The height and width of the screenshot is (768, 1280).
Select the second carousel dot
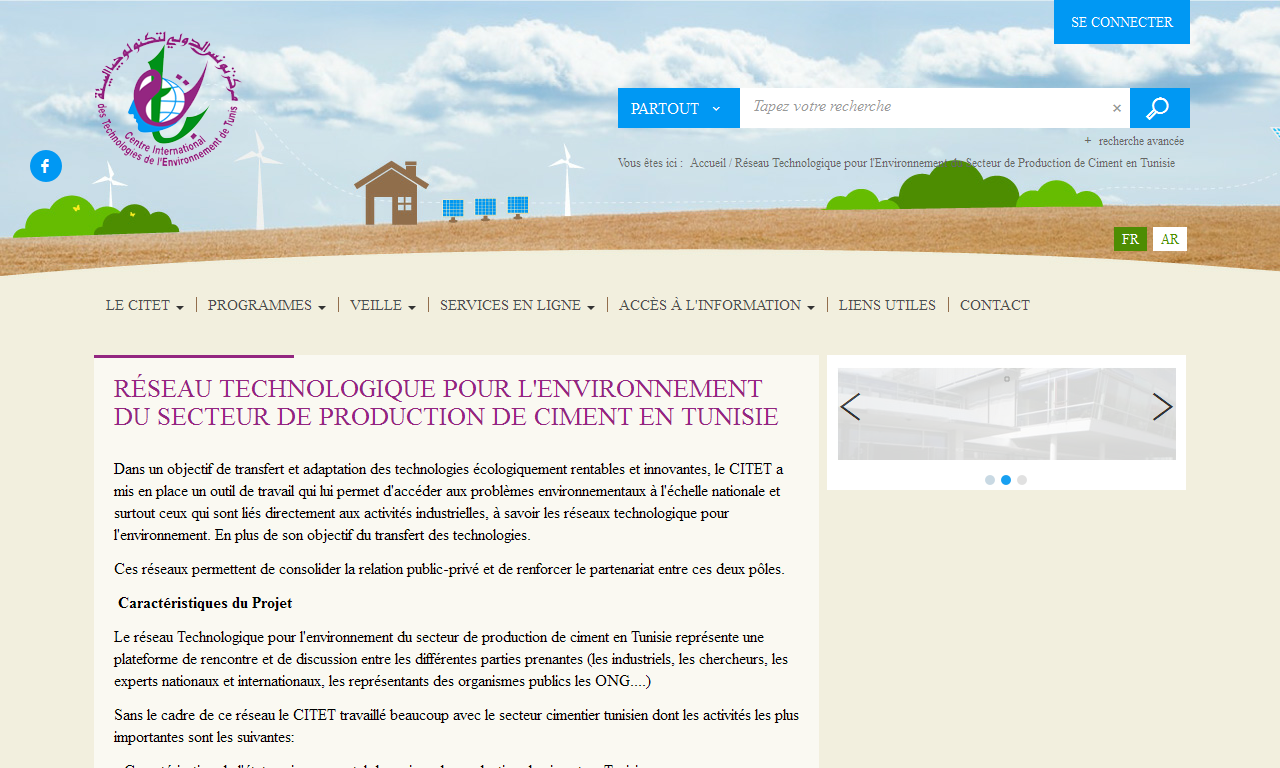(x=1006, y=480)
